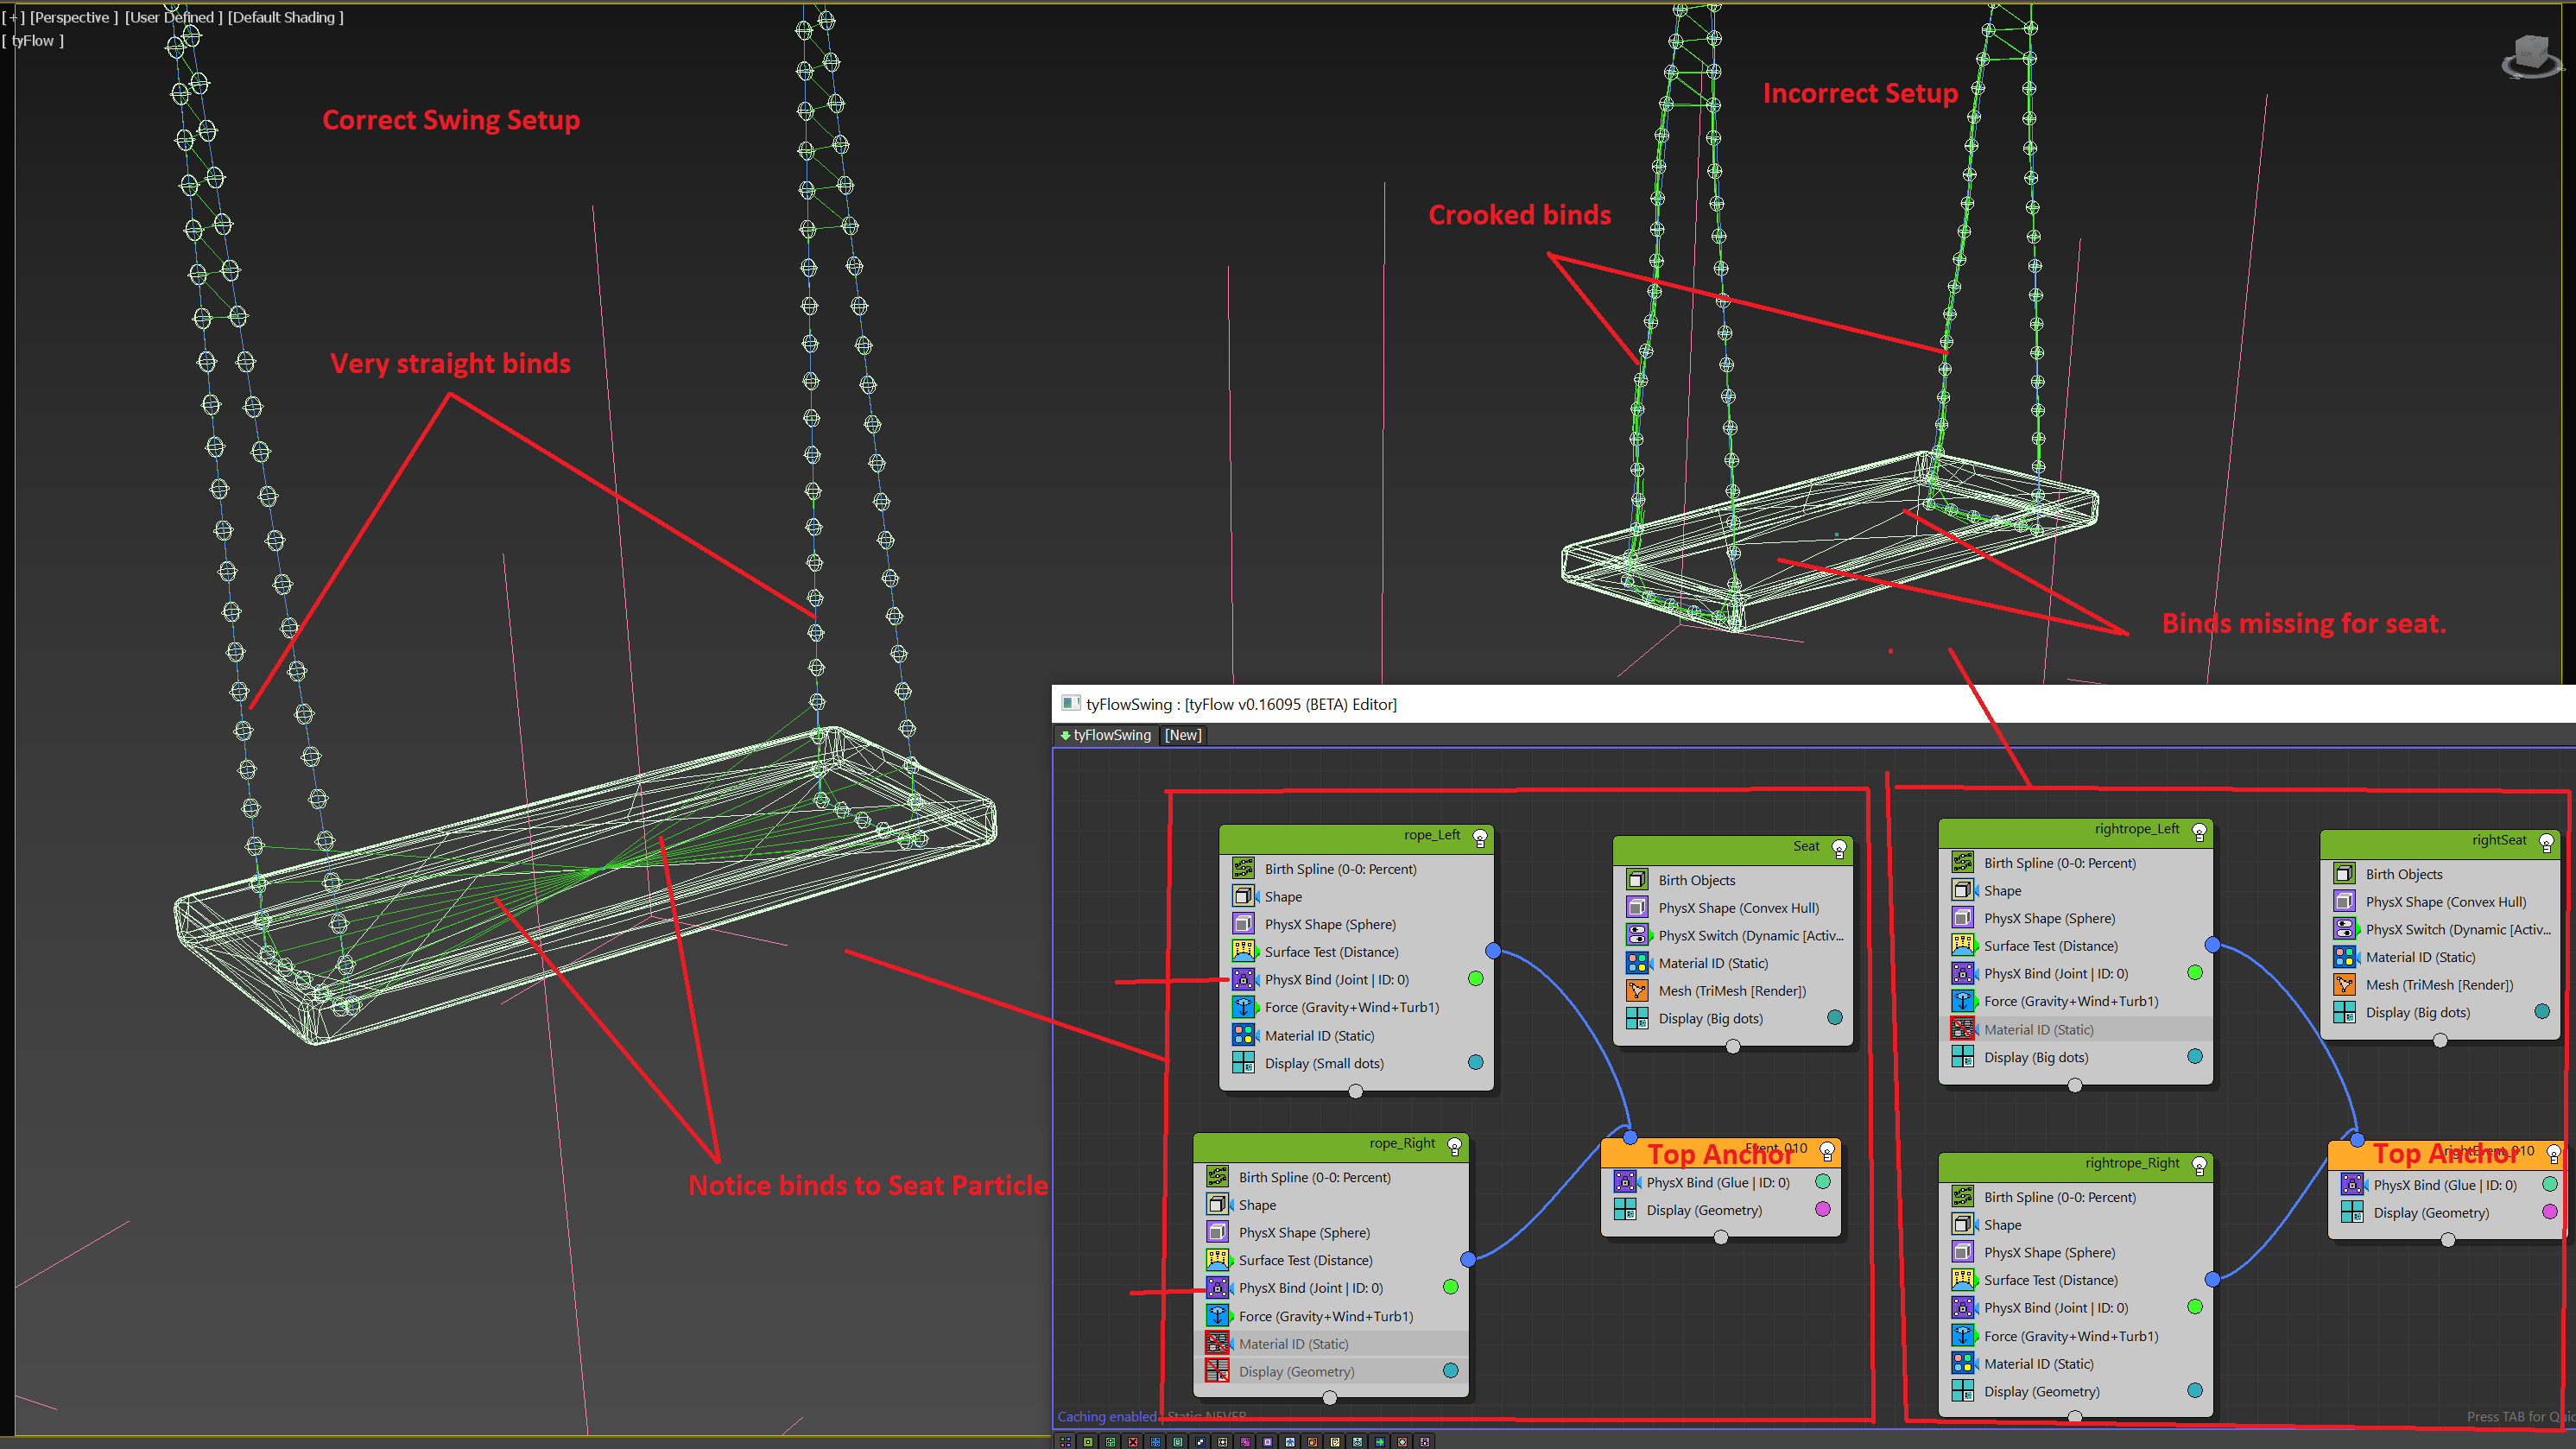Click the Surface Test icon in rope_Right
Screen dimensions: 2576x1449
pos(1217,1260)
